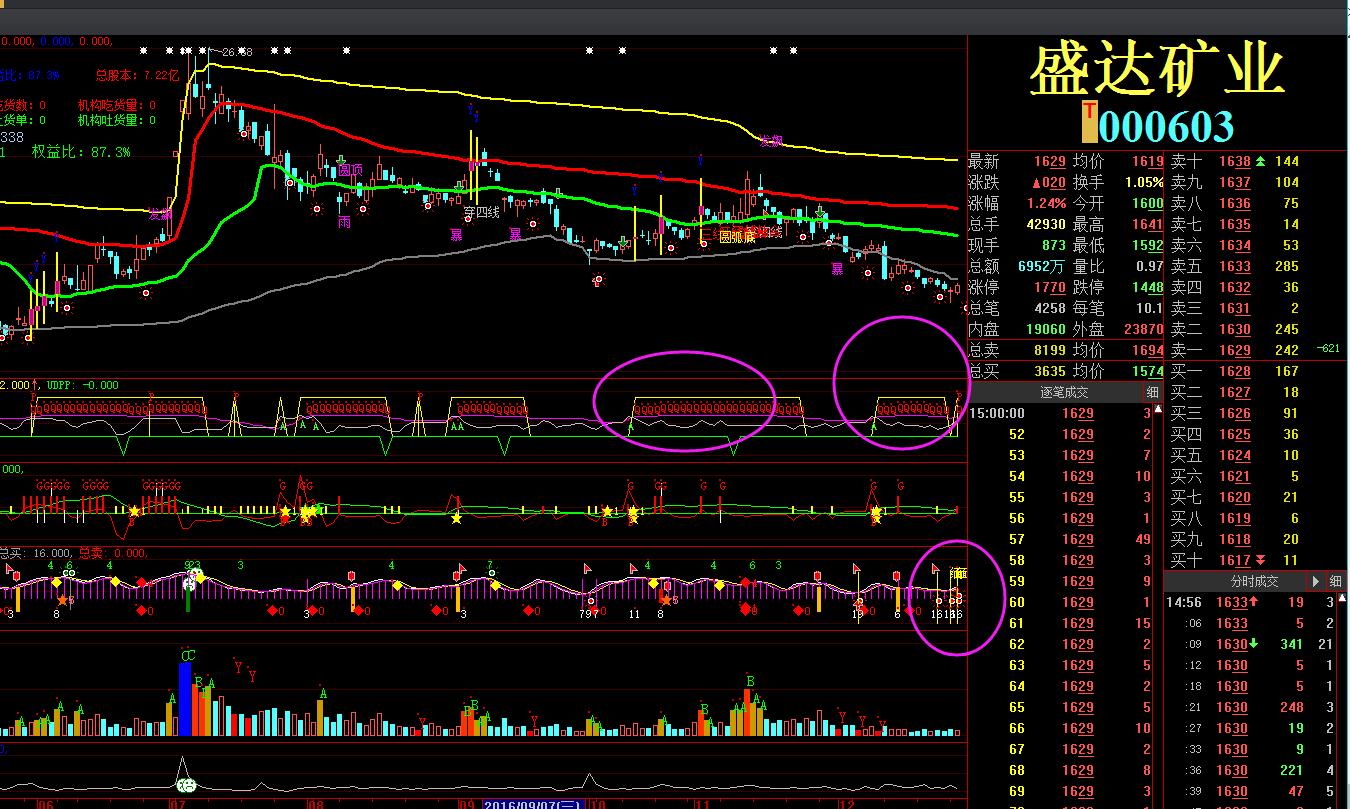Screen dimensions: 1350x809
Task: Click the 卖十 row price 1638
Action: coord(1235,161)
